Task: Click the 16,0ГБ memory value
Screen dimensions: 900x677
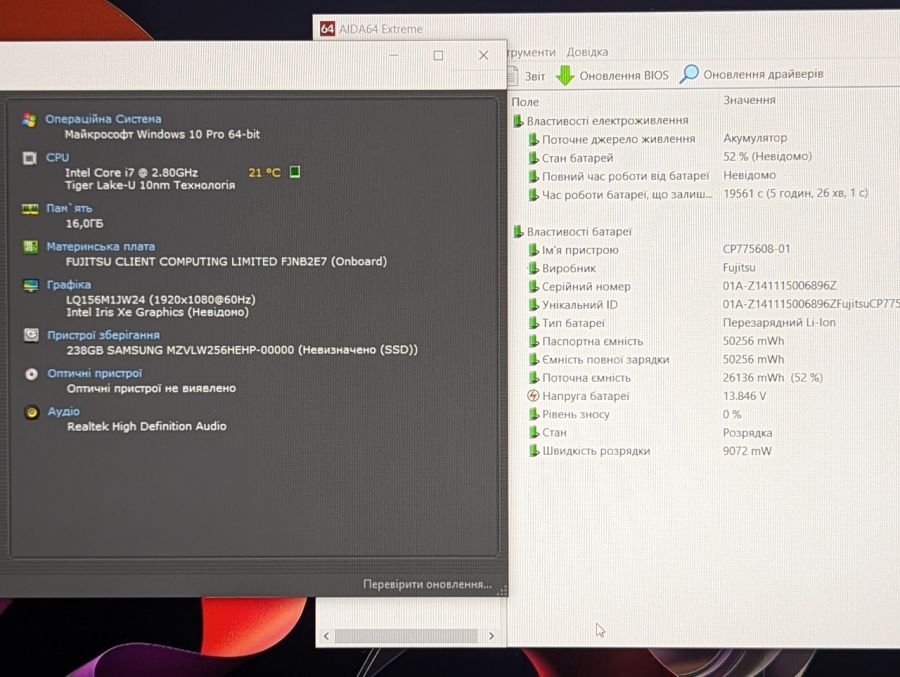Action: click(84, 223)
